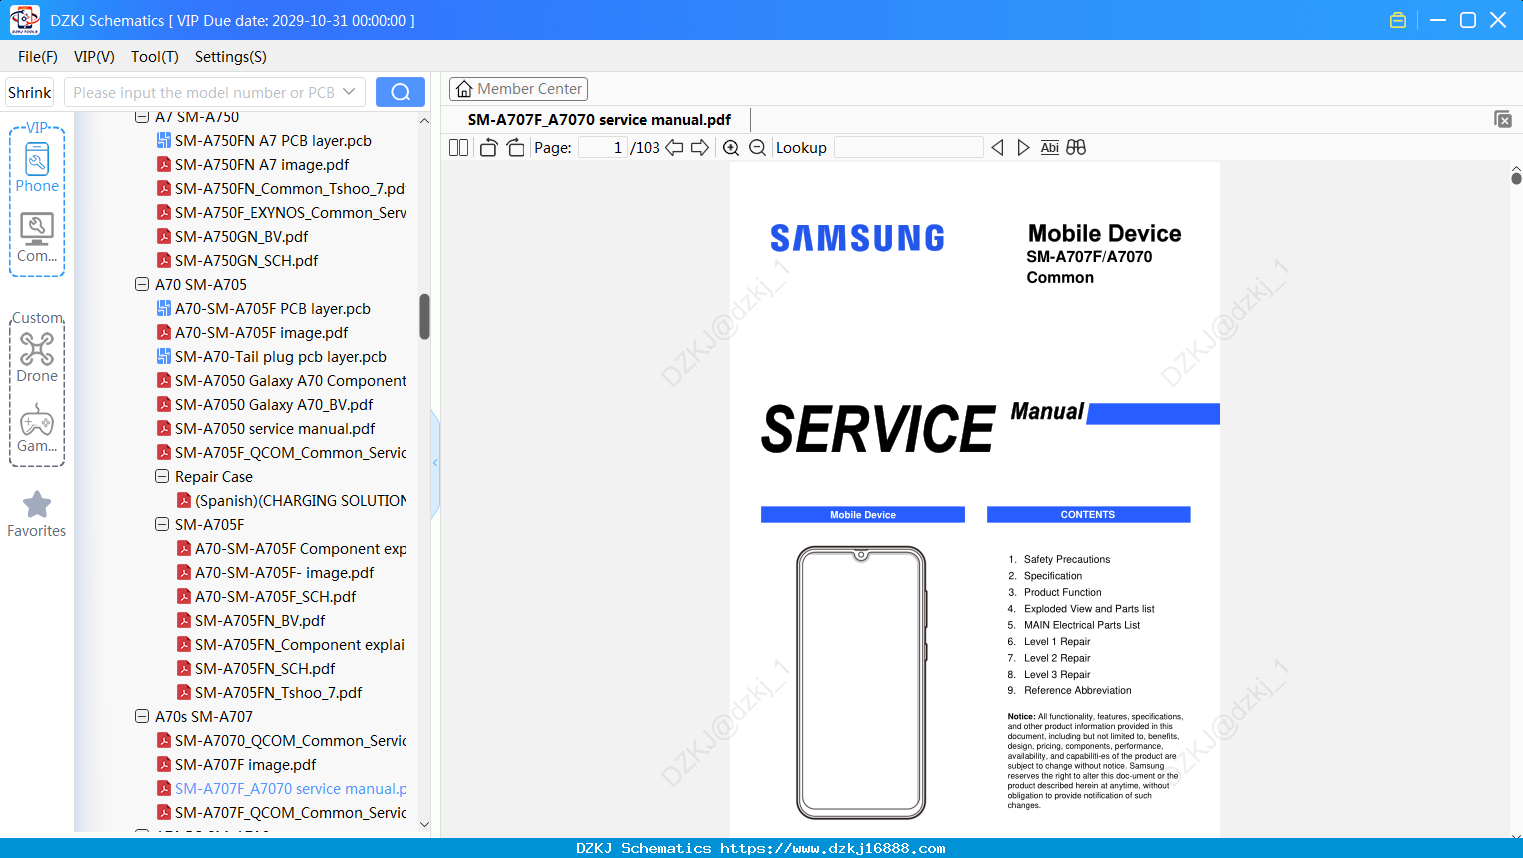
Task: Go to the previous PDF page
Action: click(675, 148)
